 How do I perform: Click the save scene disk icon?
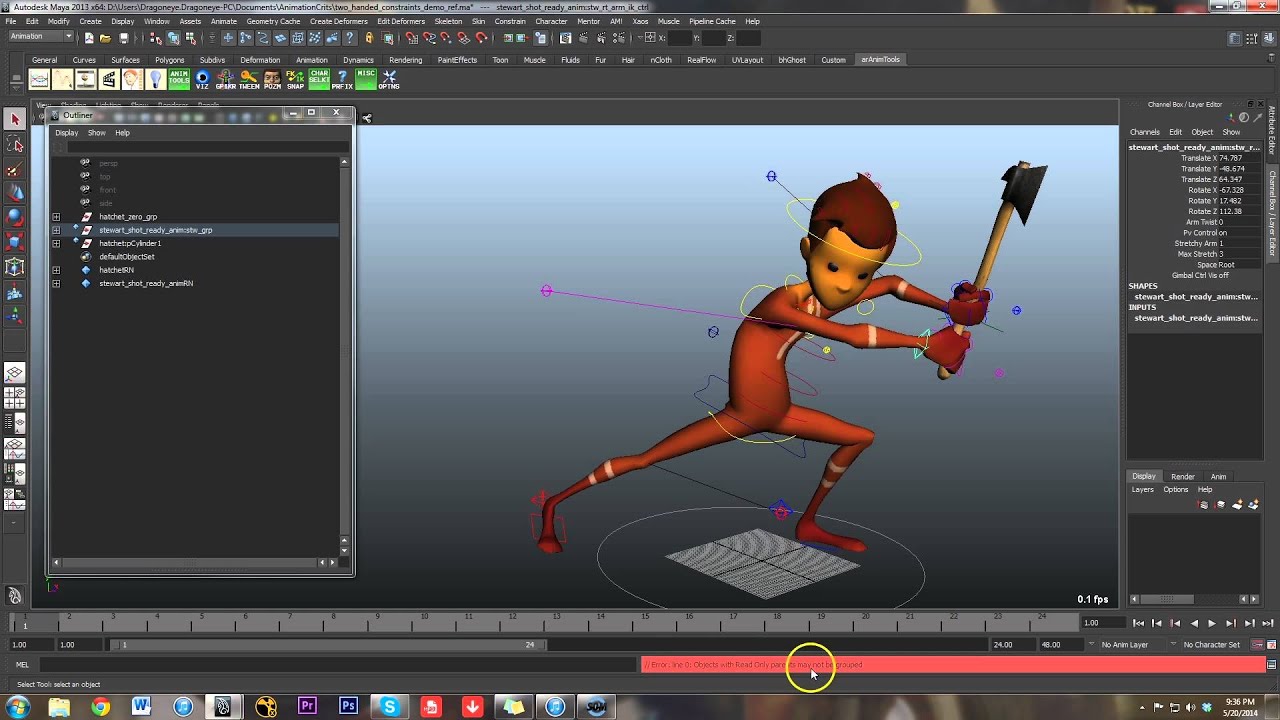[x=124, y=38]
